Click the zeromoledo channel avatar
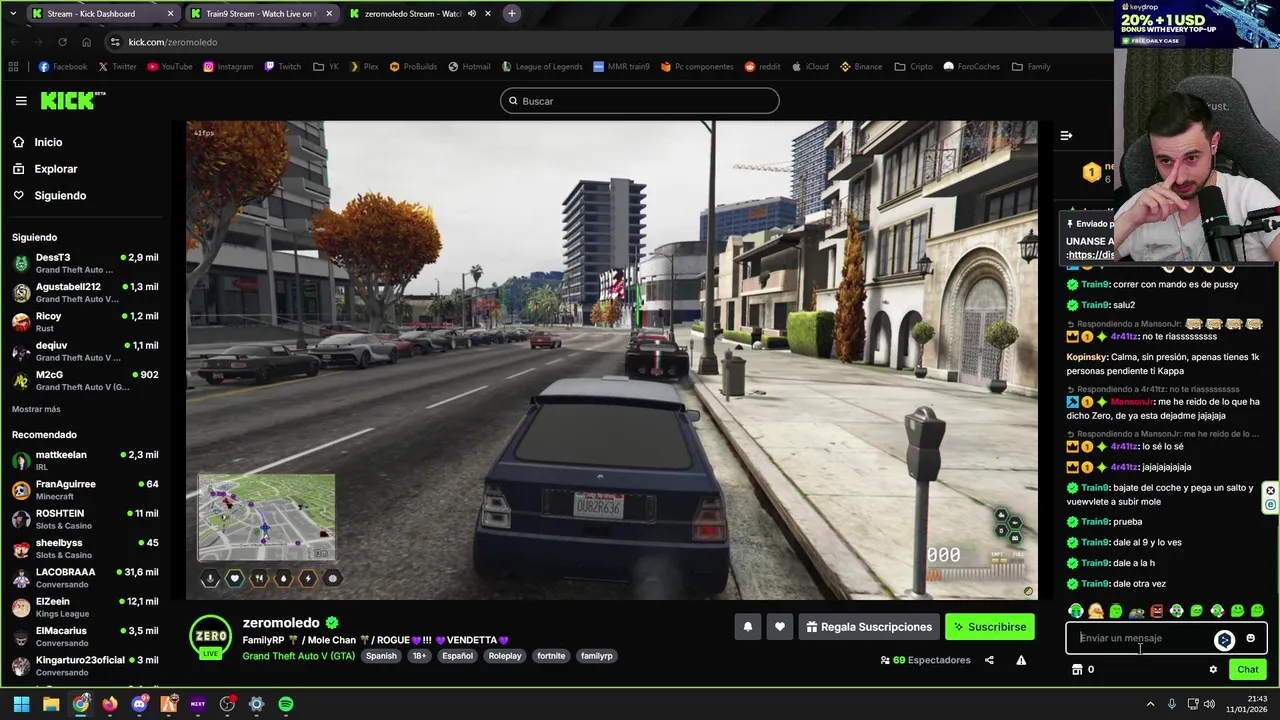Viewport: 1280px width, 720px height. coord(212,637)
